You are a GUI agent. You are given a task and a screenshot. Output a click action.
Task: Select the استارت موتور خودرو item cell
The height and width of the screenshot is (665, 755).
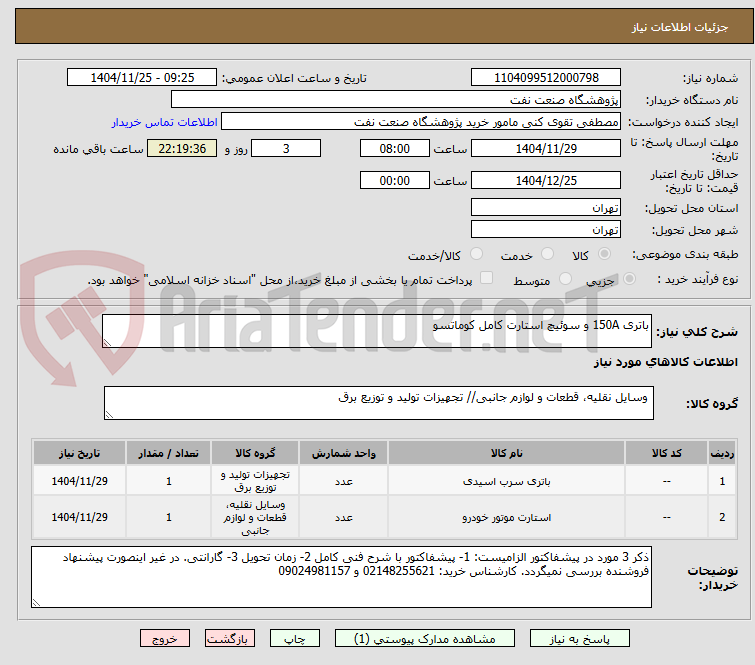point(507,517)
